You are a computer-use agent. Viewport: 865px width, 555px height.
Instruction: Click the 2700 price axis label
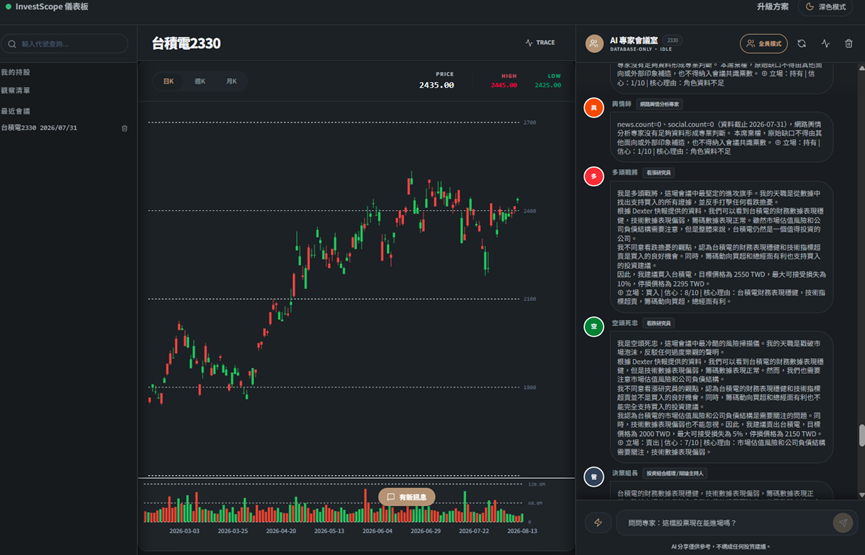pyautogui.click(x=530, y=122)
